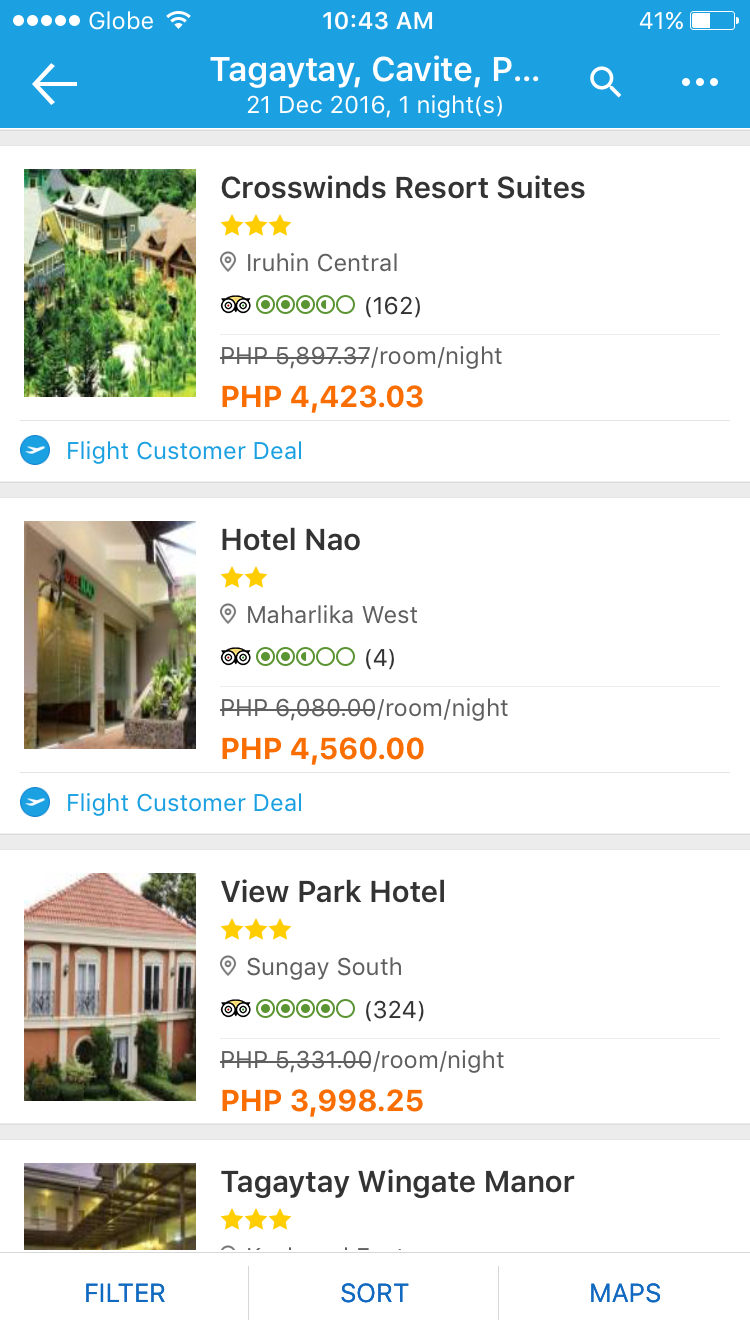
Task: Tap TripAdvisor owl icon for View Park Hotel
Action: tap(235, 1009)
